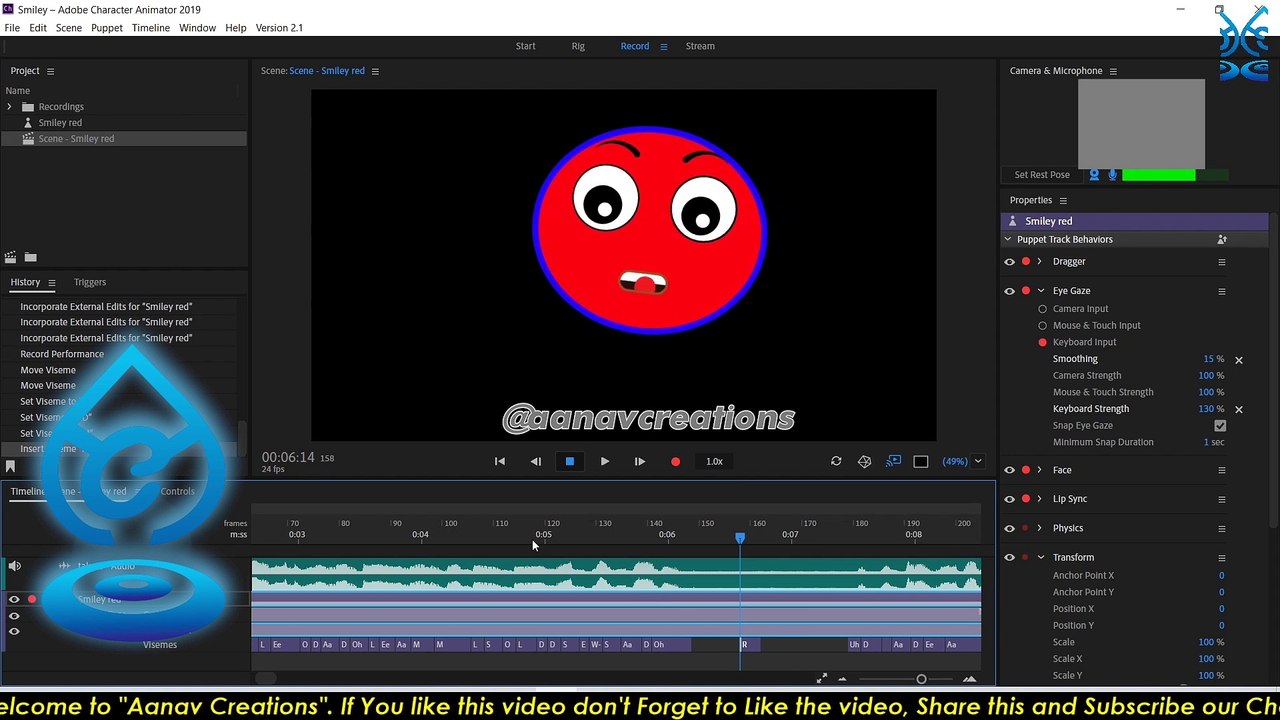Image resolution: width=1280 pixels, height=720 pixels.
Task: Open Eye Gaze behavior menu
Action: click(1221, 291)
